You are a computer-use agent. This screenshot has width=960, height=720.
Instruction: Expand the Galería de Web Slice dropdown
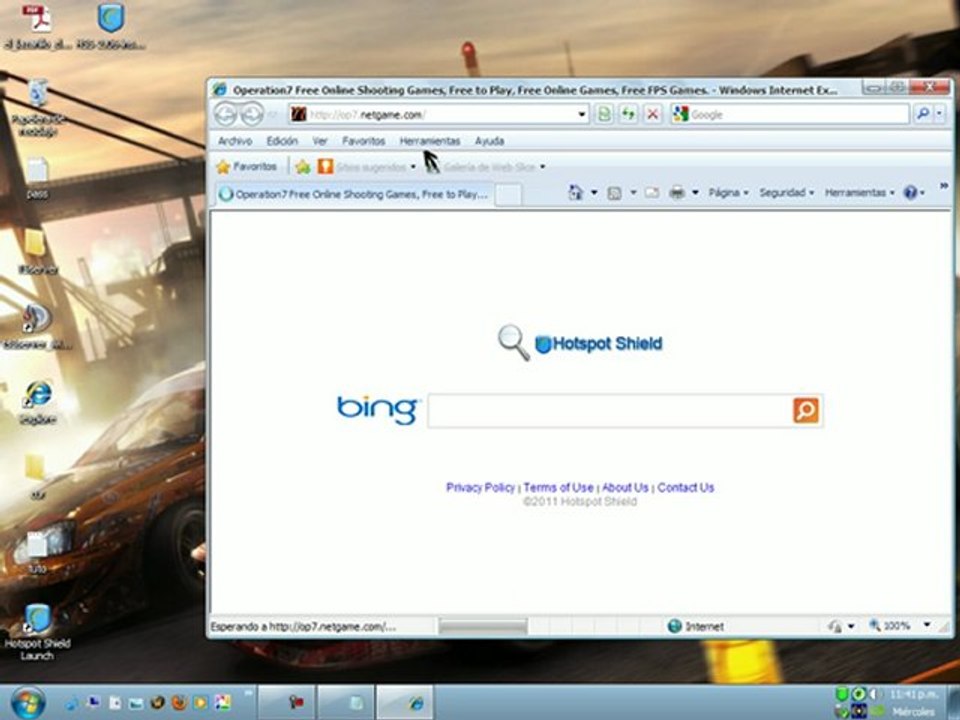[542, 167]
